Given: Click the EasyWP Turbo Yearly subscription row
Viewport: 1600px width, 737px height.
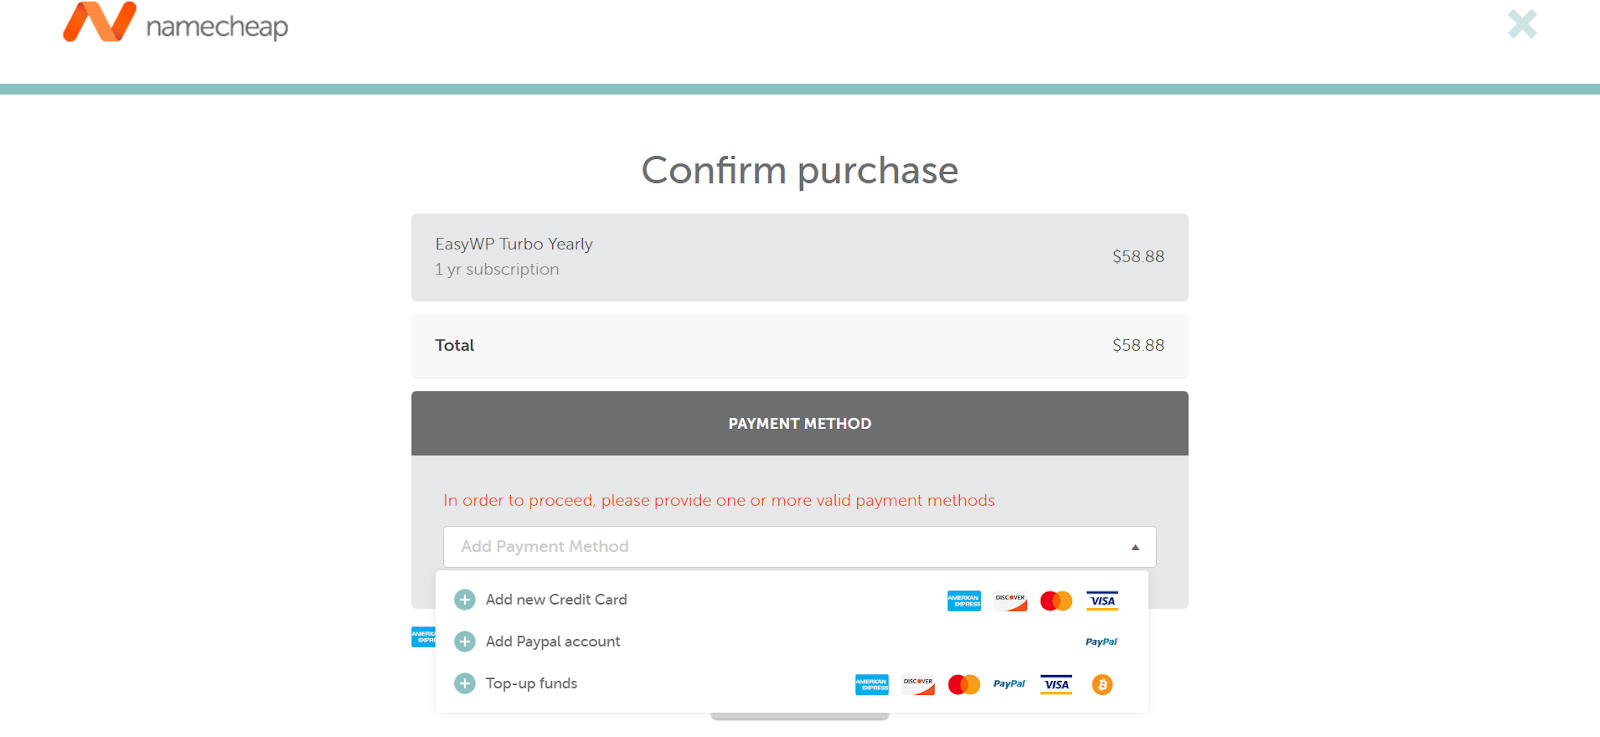Looking at the screenshot, I should (799, 256).
